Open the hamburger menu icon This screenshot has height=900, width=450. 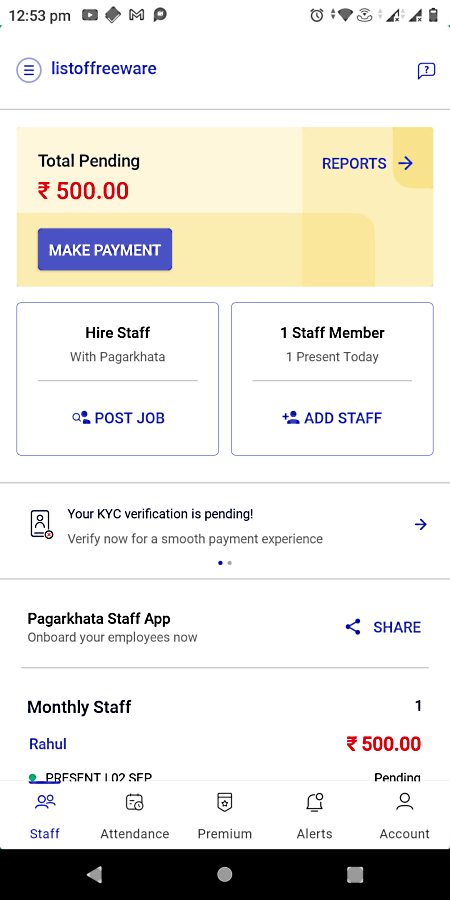point(29,70)
